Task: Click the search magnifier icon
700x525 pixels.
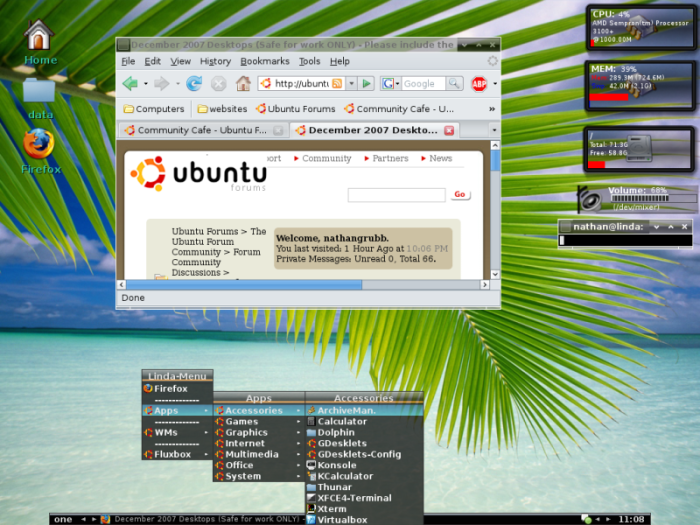Action: pos(454,83)
